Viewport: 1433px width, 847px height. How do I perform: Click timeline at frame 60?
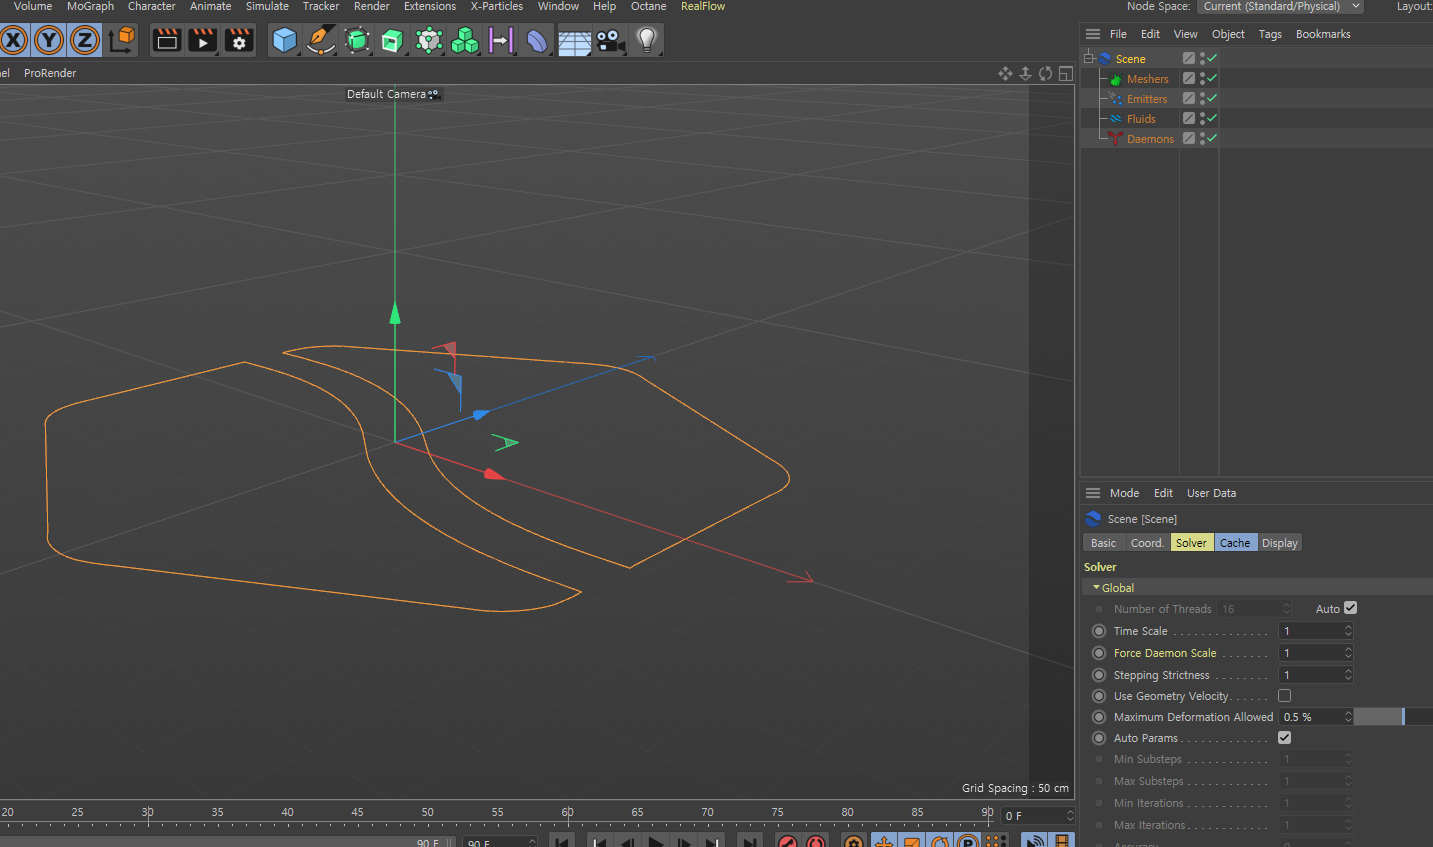point(567,814)
